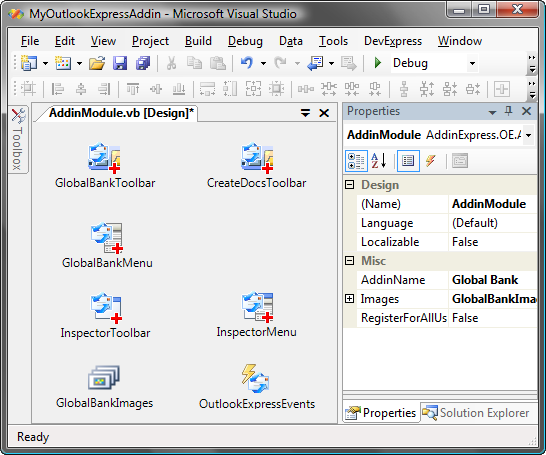Open the Undo history dropdown arrow

tap(263, 63)
